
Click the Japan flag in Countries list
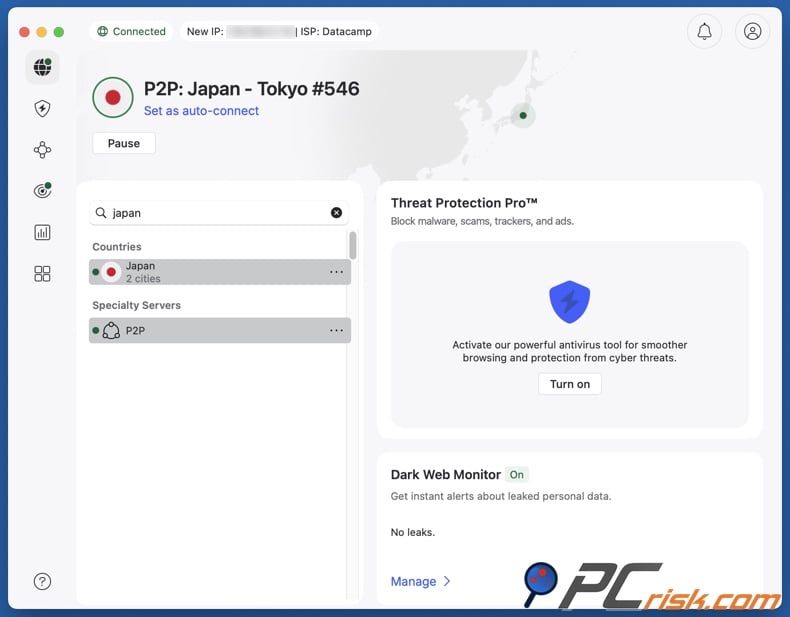(x=111, y=272)
